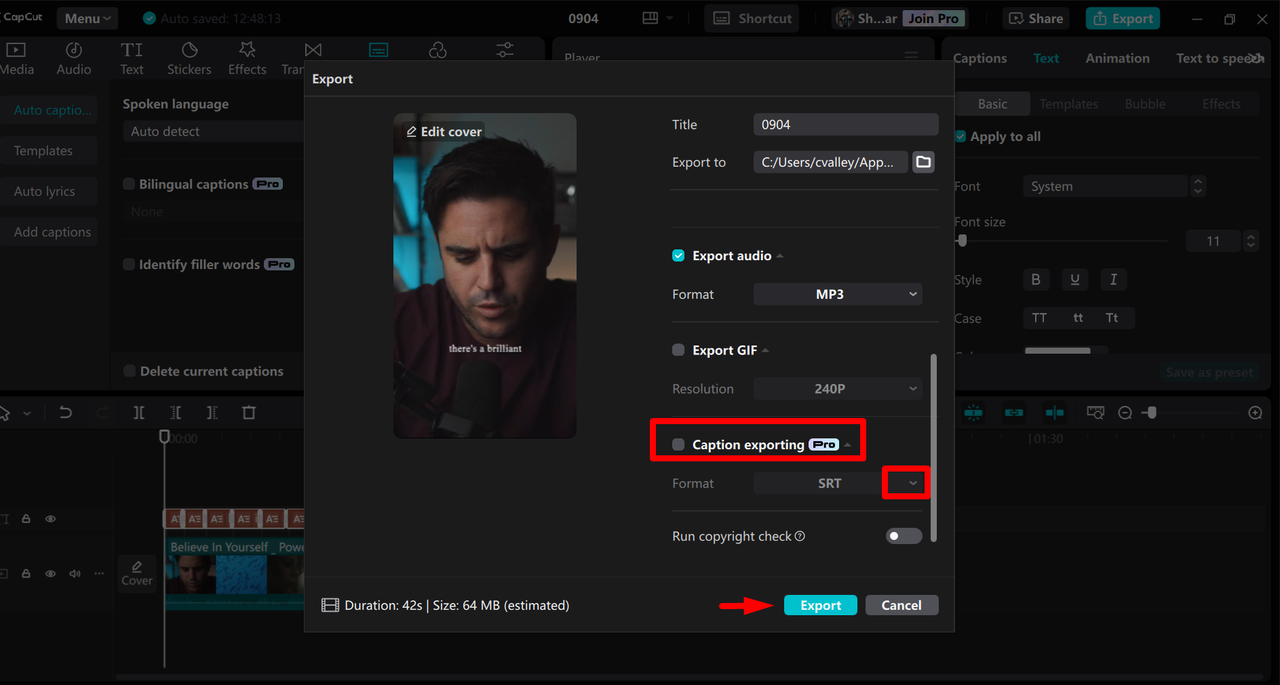Open the 240P GIF resolution dropdown
Screen dimensions: 1280x685
[x=838, y=389]
